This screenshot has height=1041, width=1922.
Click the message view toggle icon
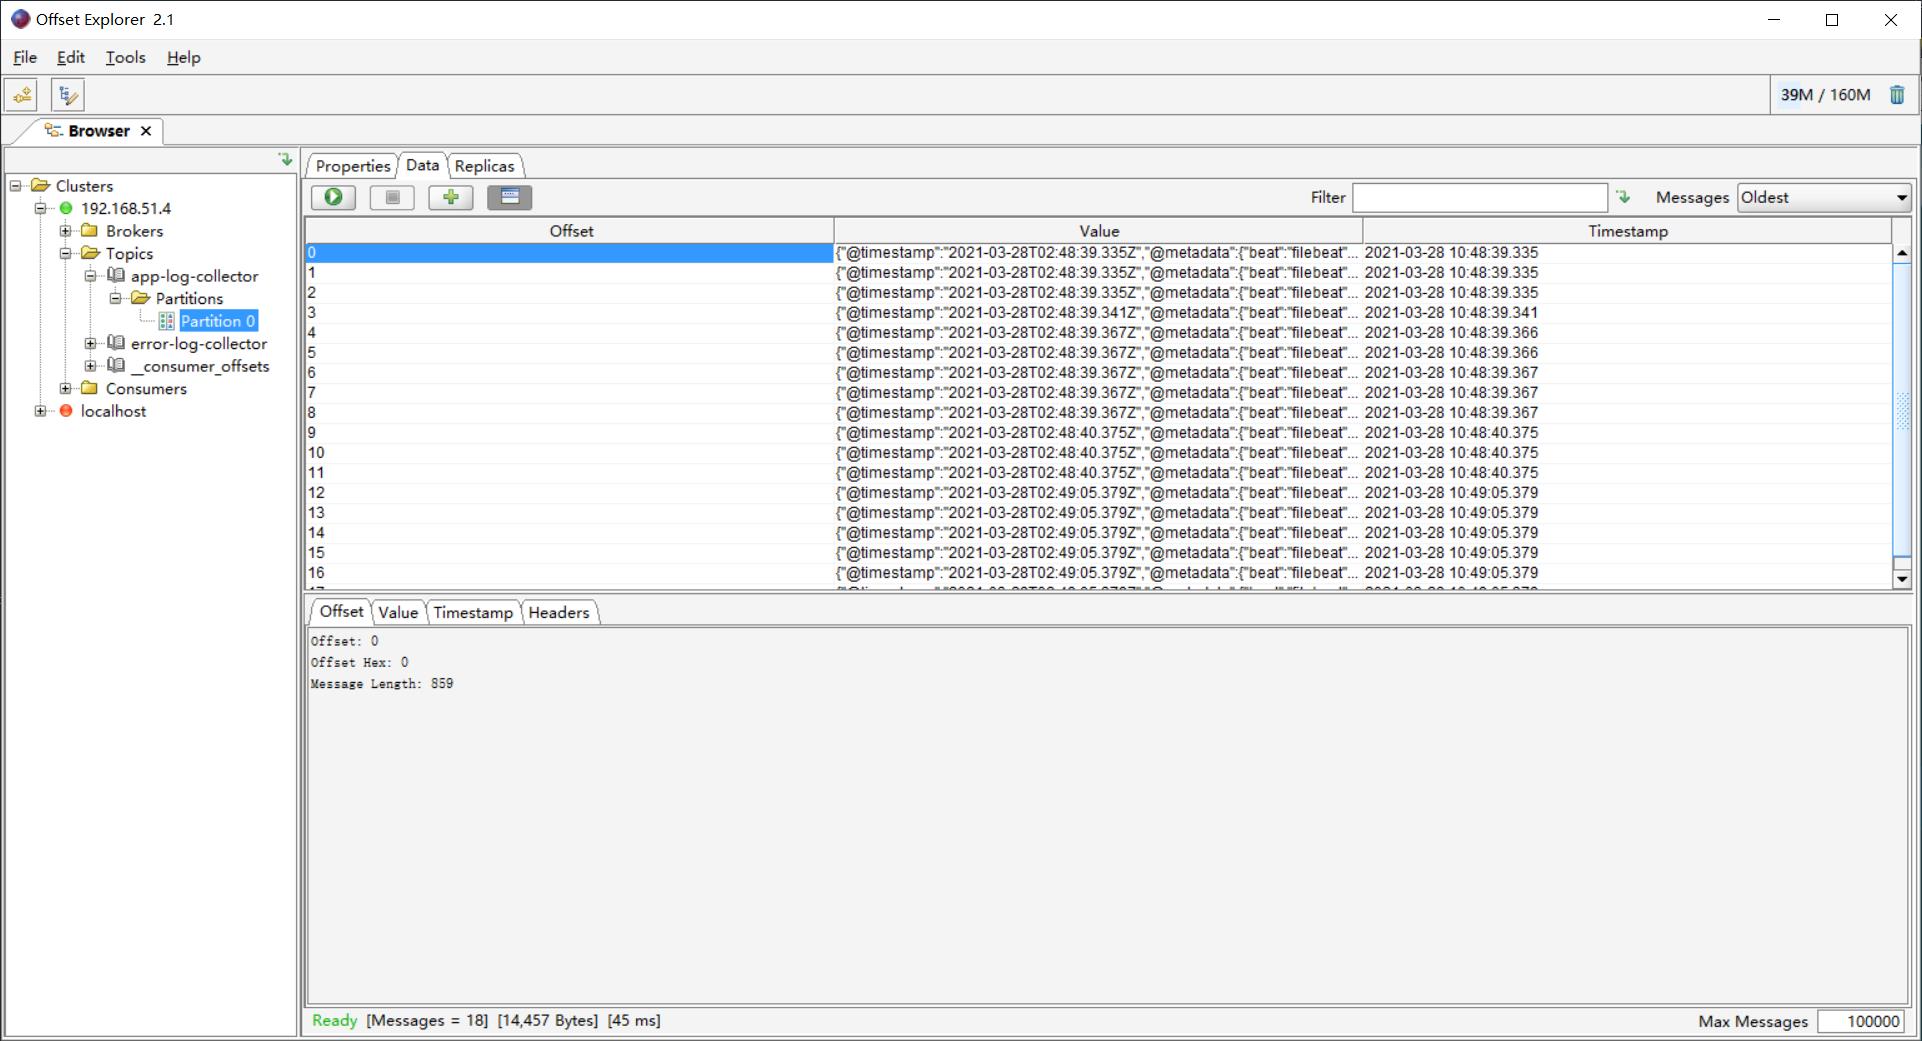tap(510, 197)
